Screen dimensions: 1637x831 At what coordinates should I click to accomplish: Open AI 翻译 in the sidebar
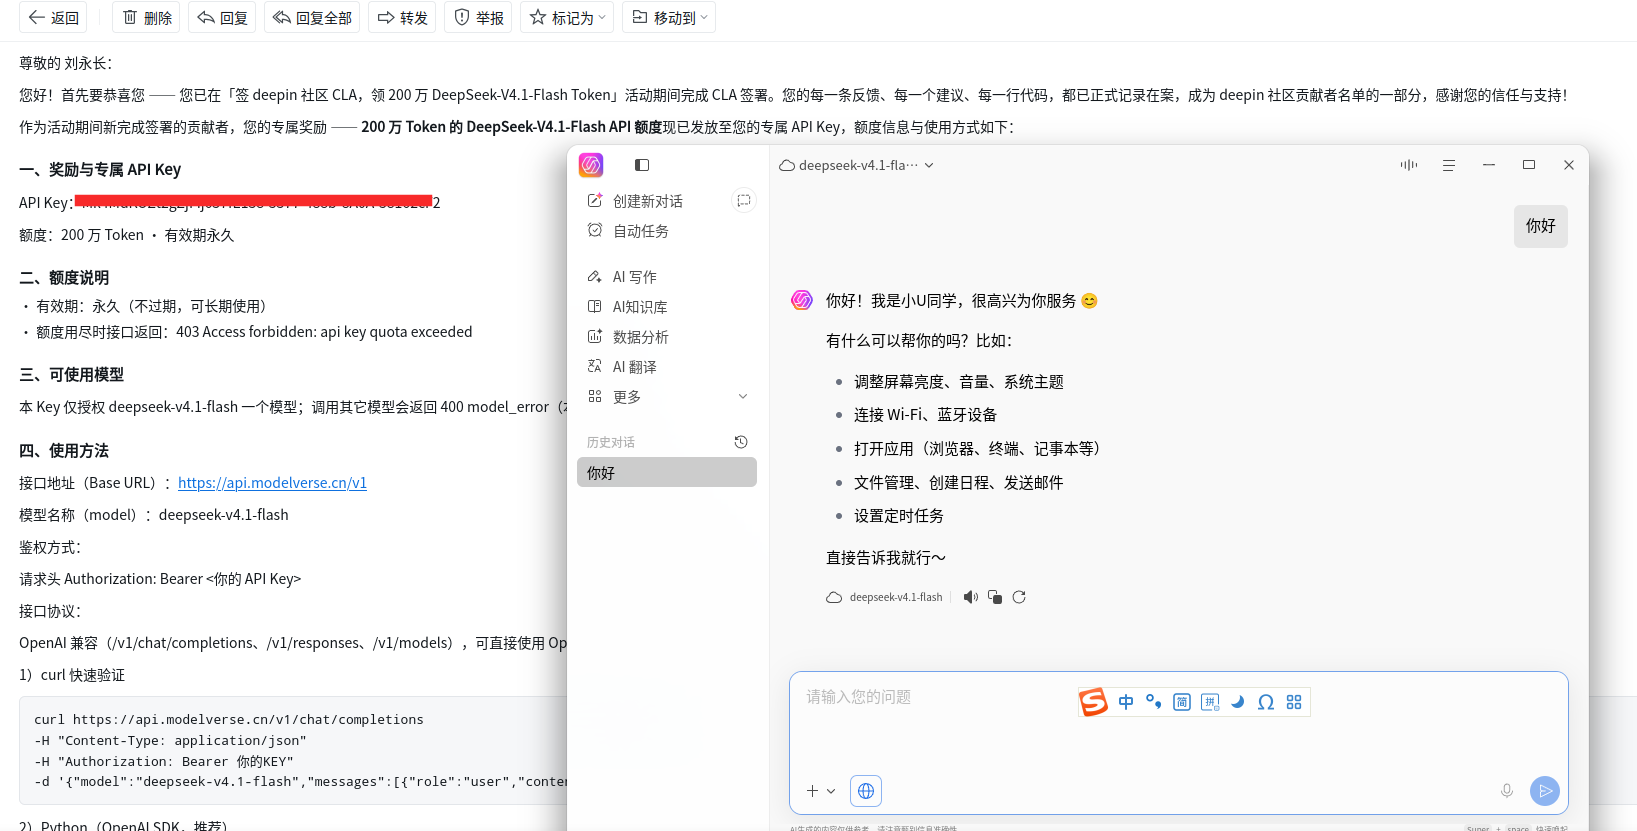pyautogui.click(x=622, y=367)
